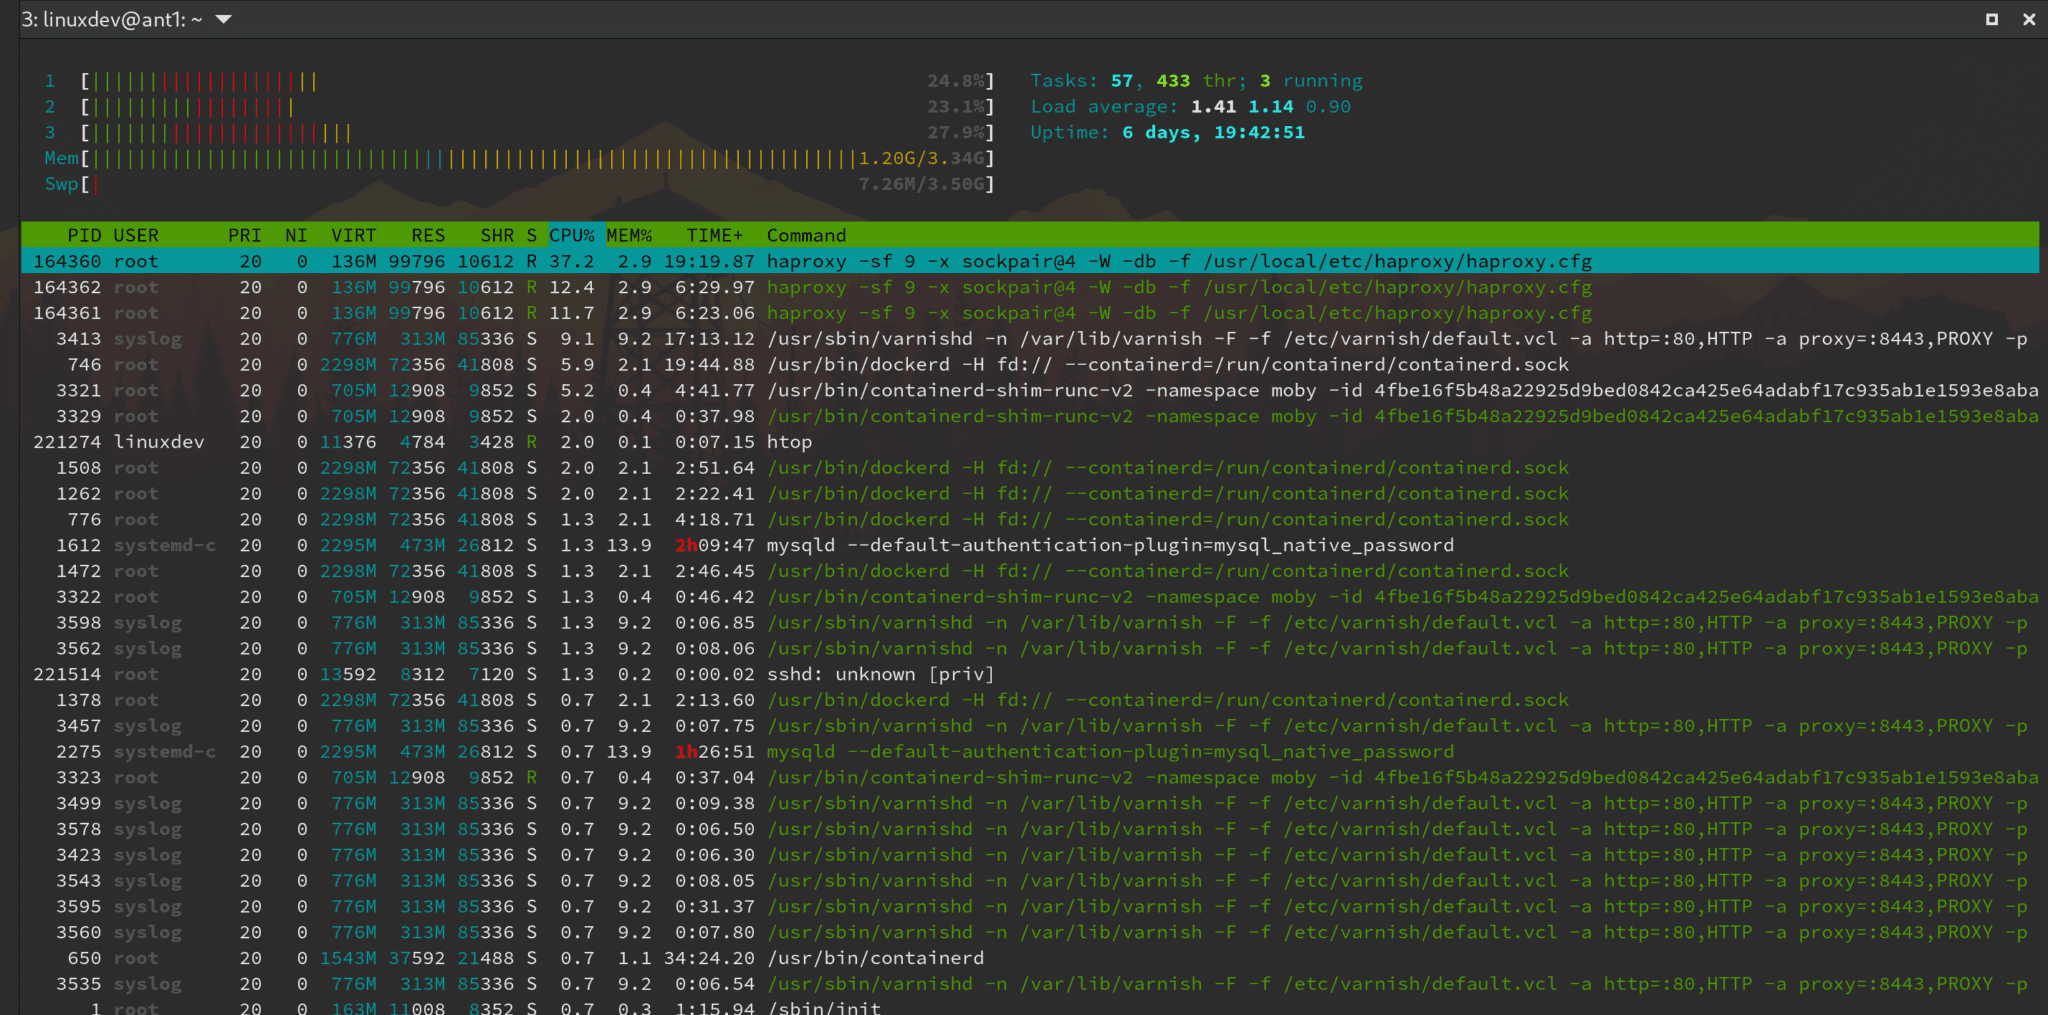
Task: Select the RES column header
Action: coord(428,235)
